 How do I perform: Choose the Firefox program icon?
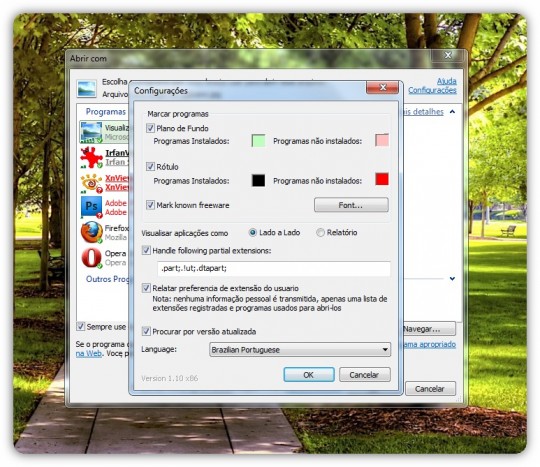point(92,232)
